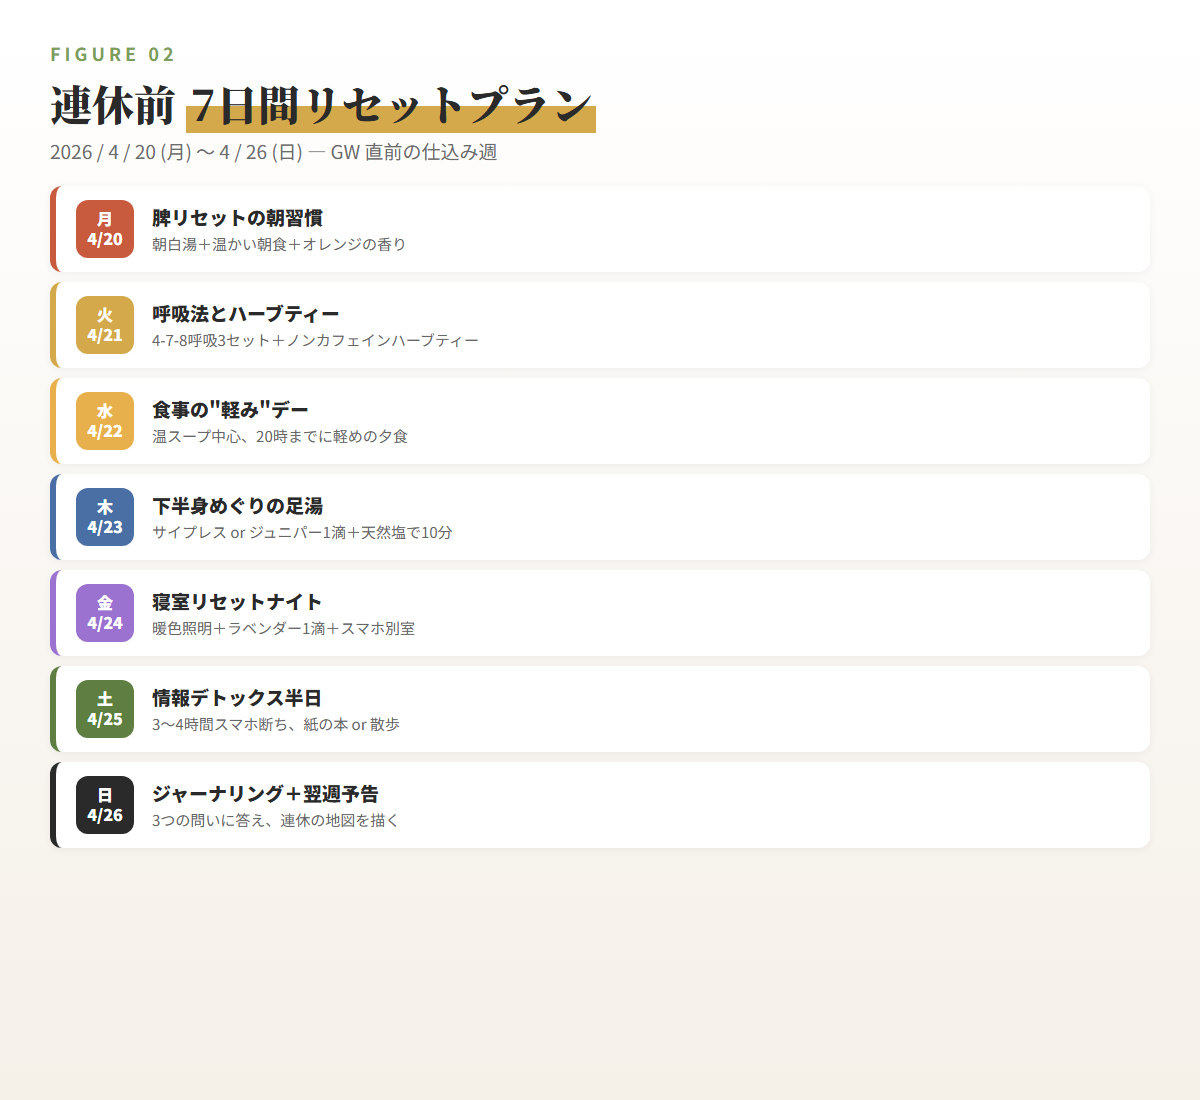Click the 土 4/25 date badge
The image size is (1200, 1100).
[x=105, y=709]
